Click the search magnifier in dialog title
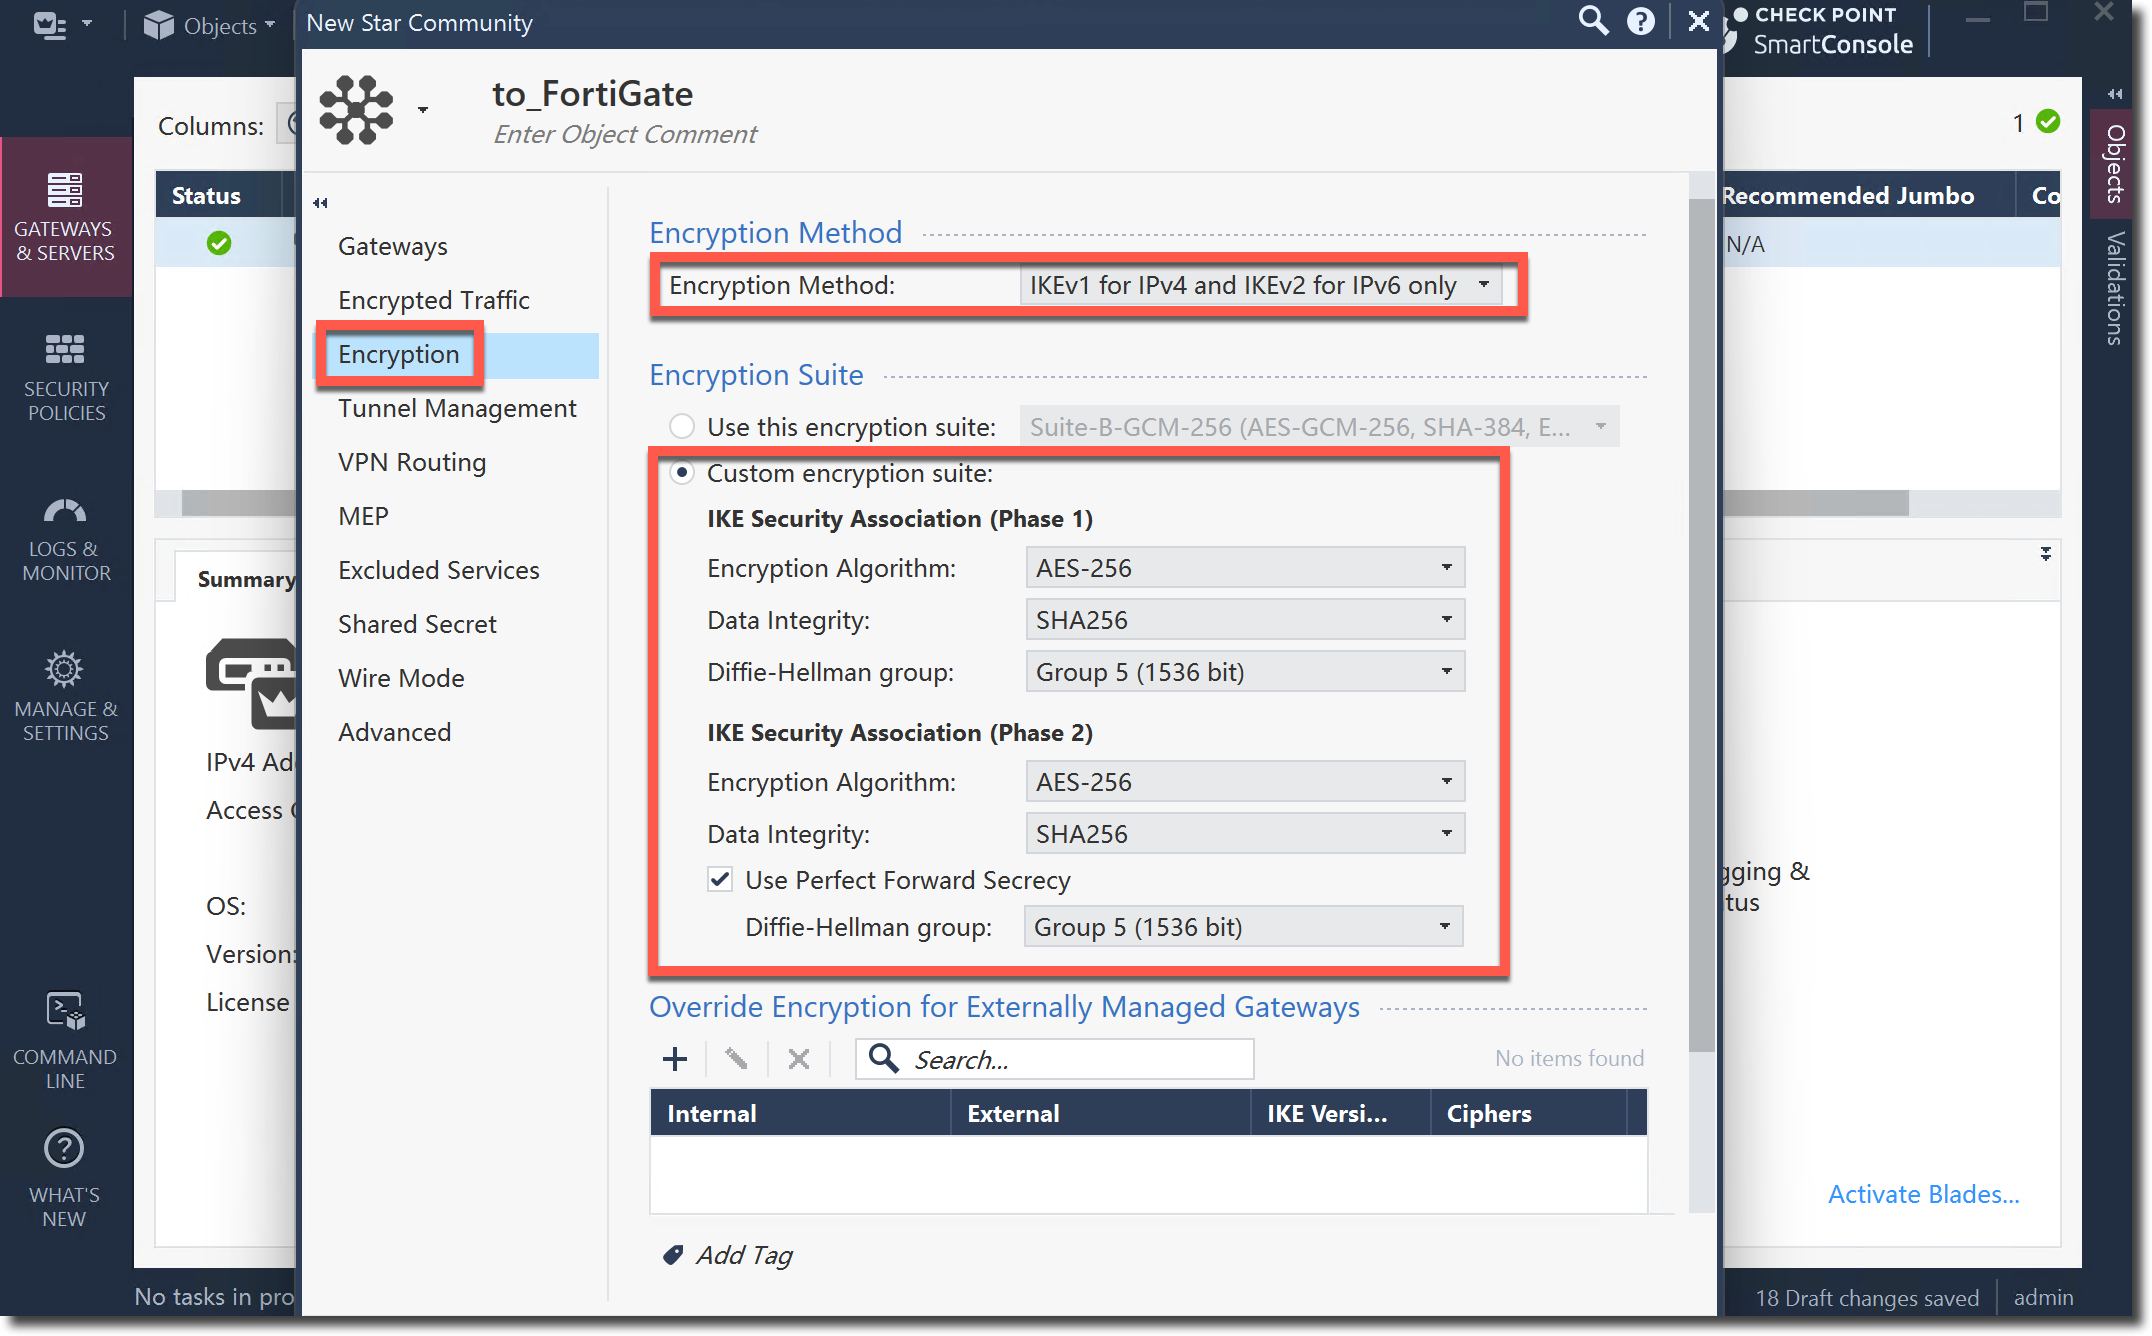 coord(1592,21)
